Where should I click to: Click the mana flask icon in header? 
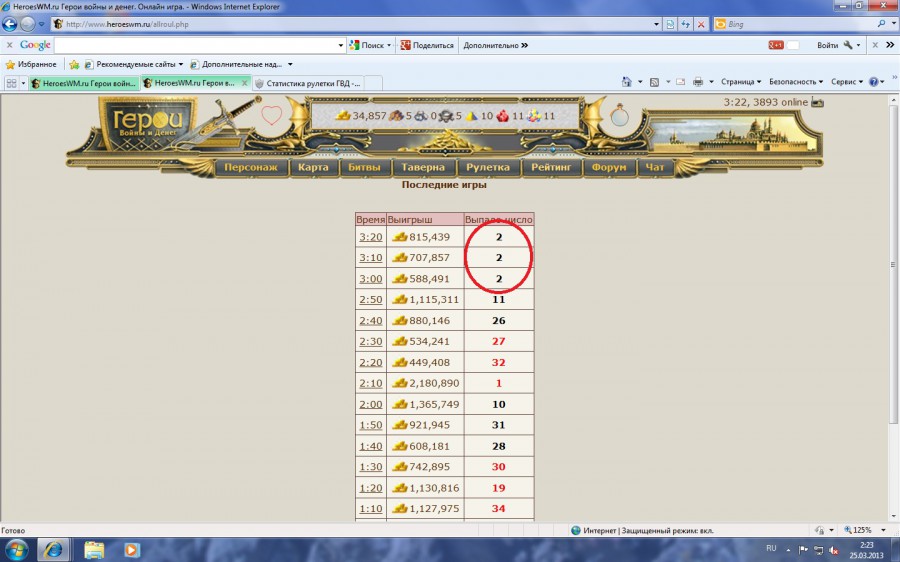(x=620, y=116)
